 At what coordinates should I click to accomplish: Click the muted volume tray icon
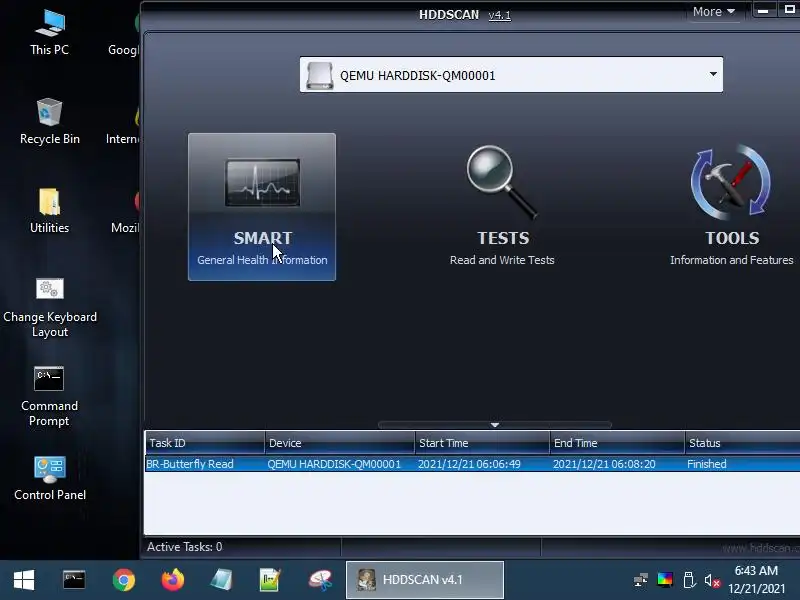point(712,580)
